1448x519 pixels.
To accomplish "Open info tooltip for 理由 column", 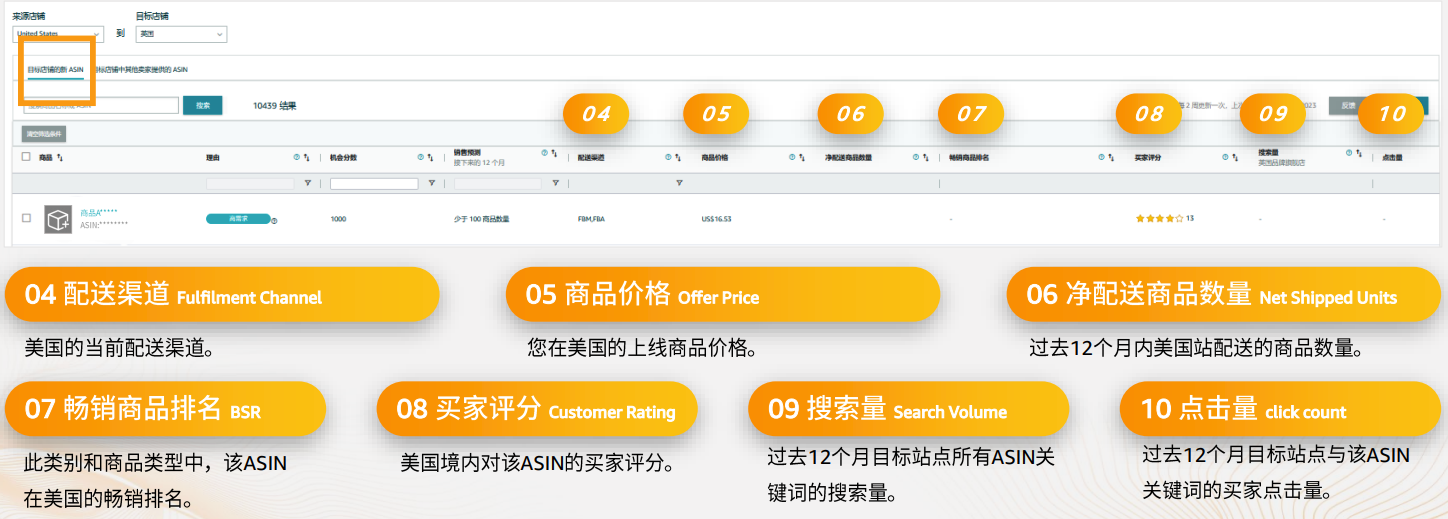I will (296, 157).
